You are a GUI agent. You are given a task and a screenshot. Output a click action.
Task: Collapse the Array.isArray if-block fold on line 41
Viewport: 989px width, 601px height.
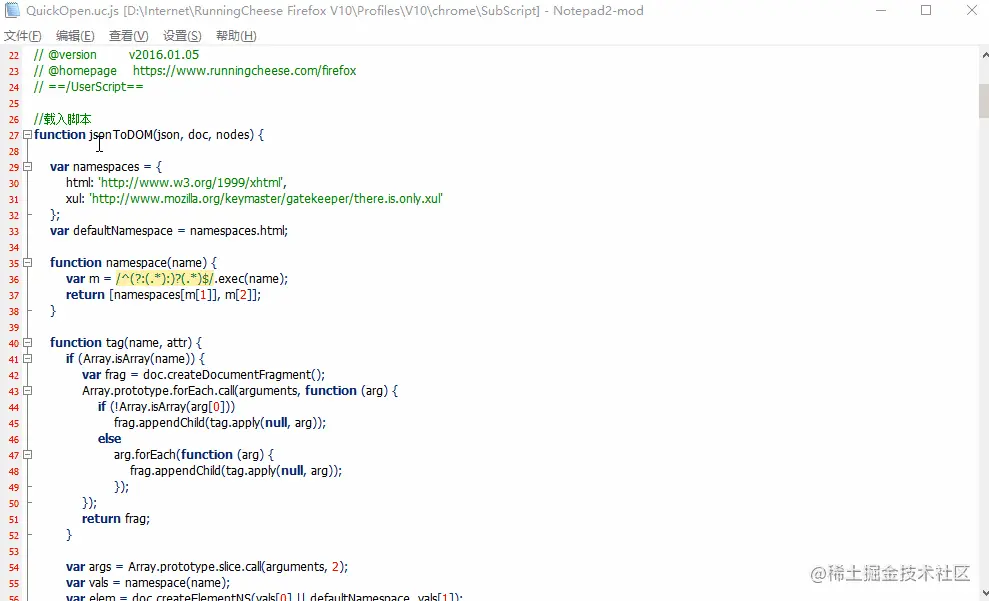click(x=27, y=359)
